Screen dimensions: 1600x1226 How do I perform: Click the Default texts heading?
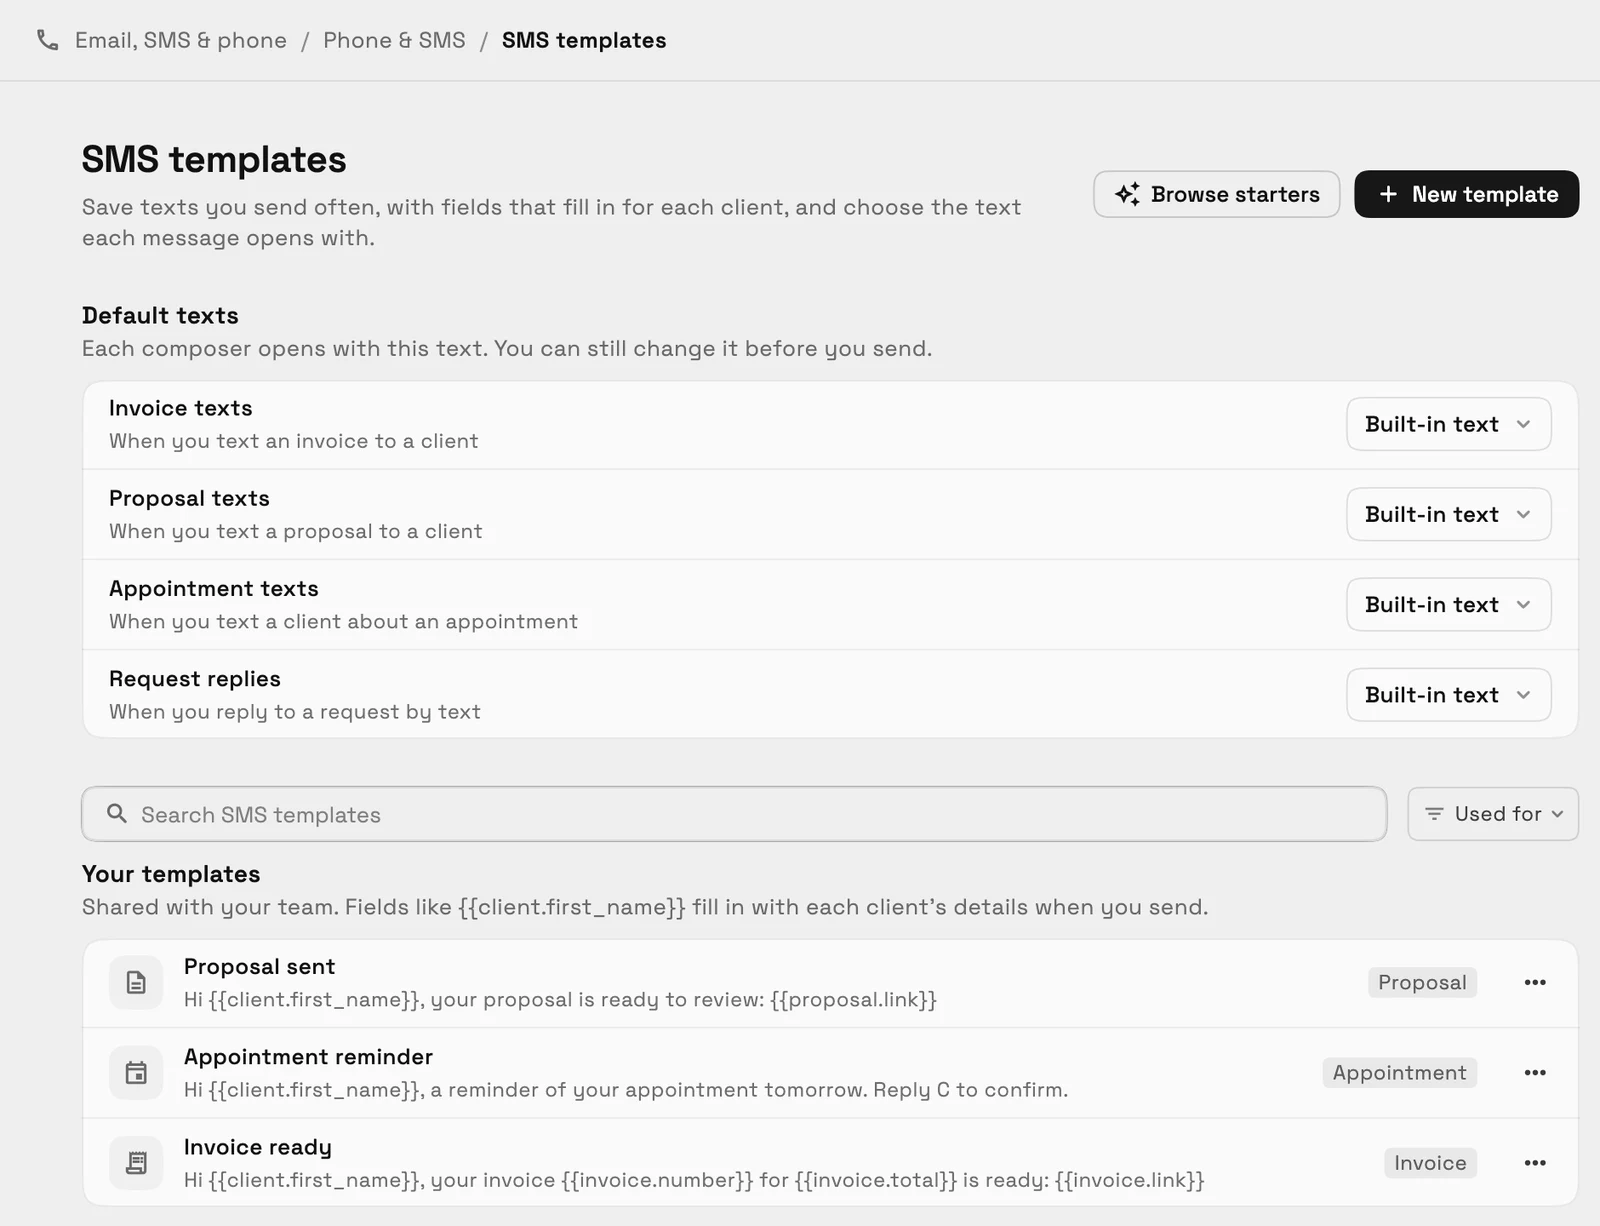click(160, 315)
